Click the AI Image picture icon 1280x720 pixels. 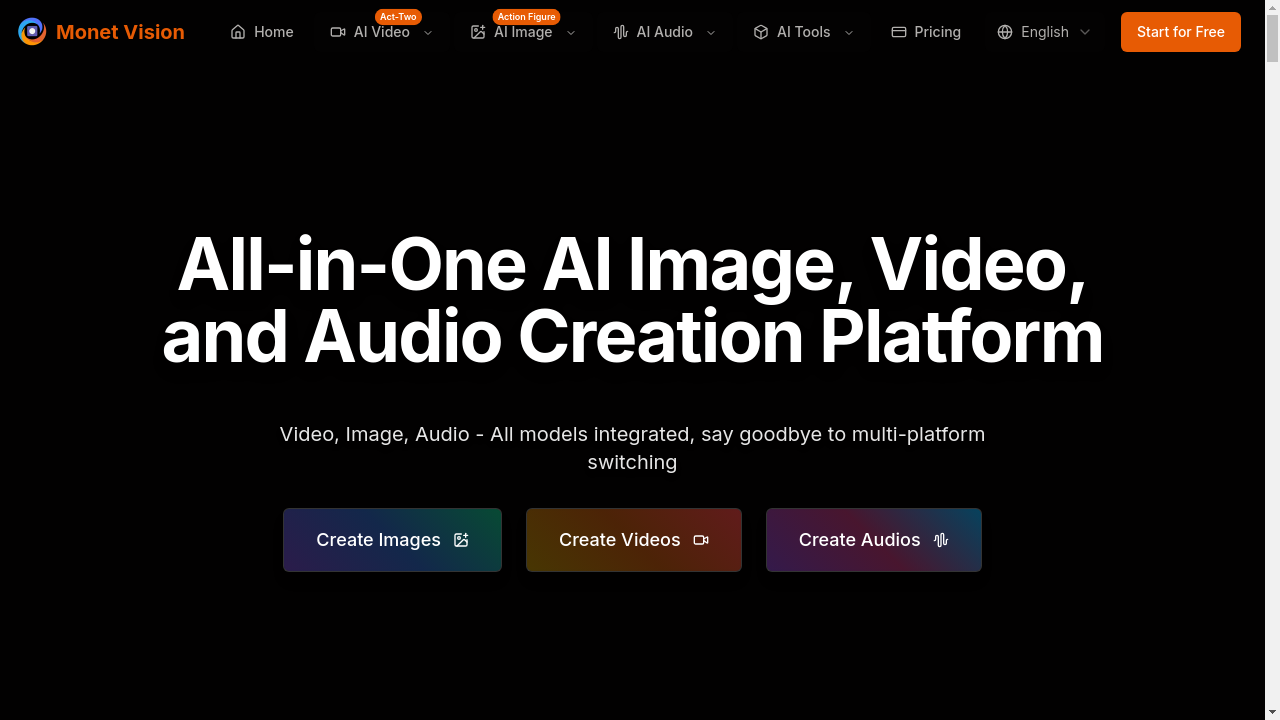pos(478,32)
